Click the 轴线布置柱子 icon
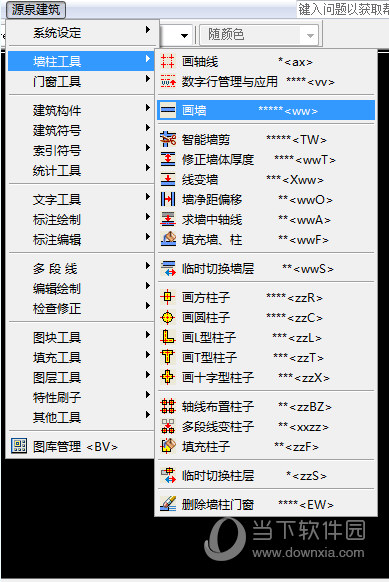389x582 pixels. (x=167, y=406)
